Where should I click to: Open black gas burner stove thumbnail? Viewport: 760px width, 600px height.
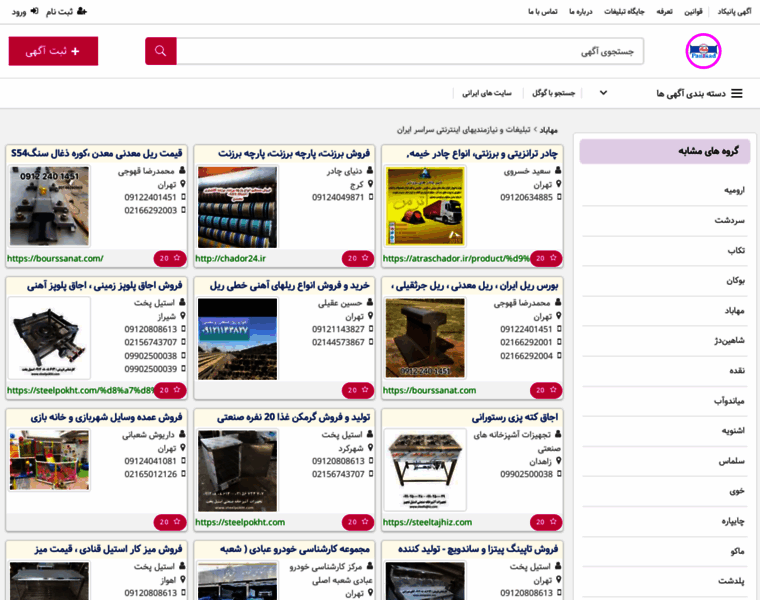(x=49, y=338)
